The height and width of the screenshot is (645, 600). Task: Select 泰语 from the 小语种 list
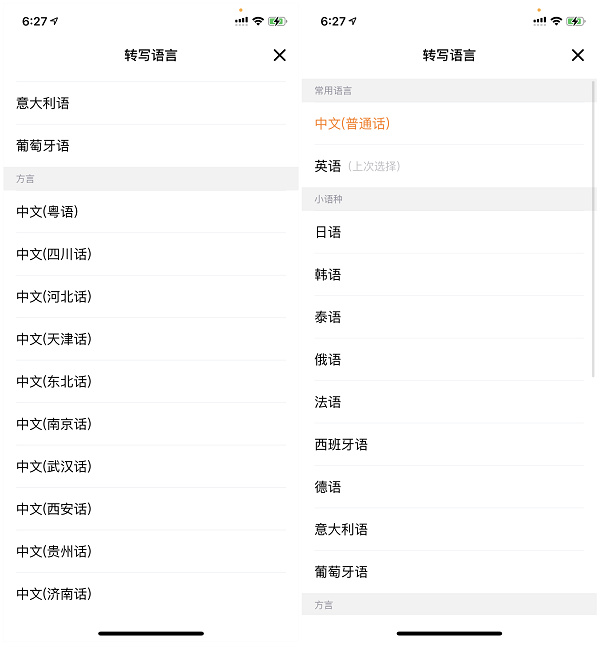449,317
